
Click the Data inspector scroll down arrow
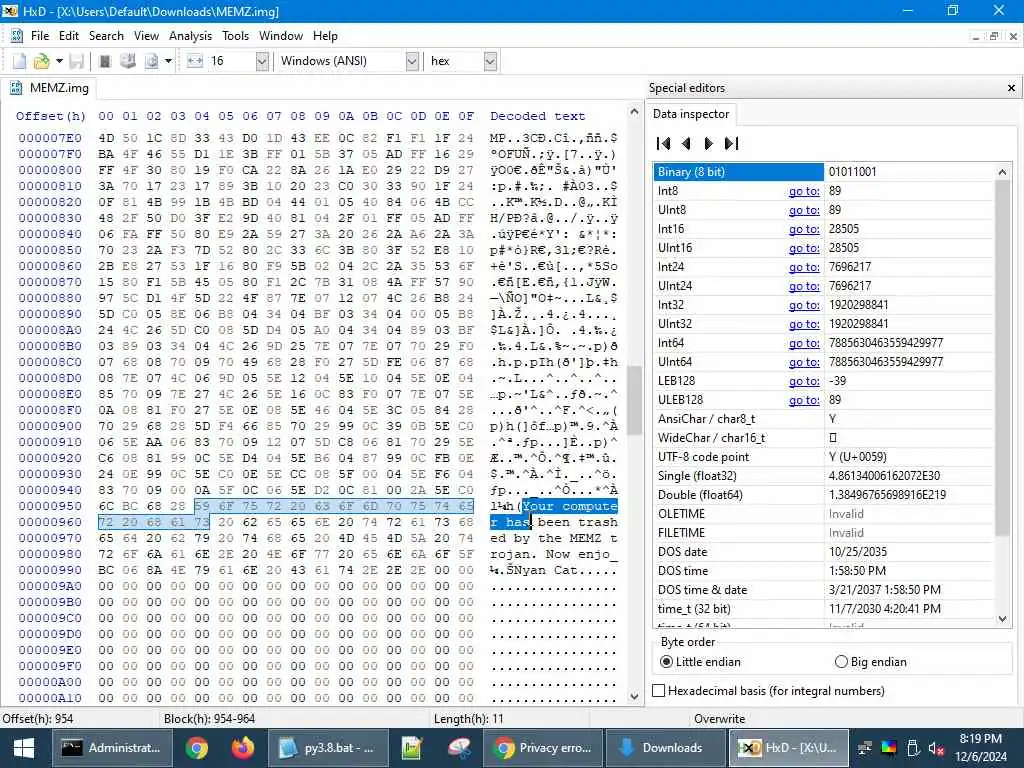tap(1002, 618)
